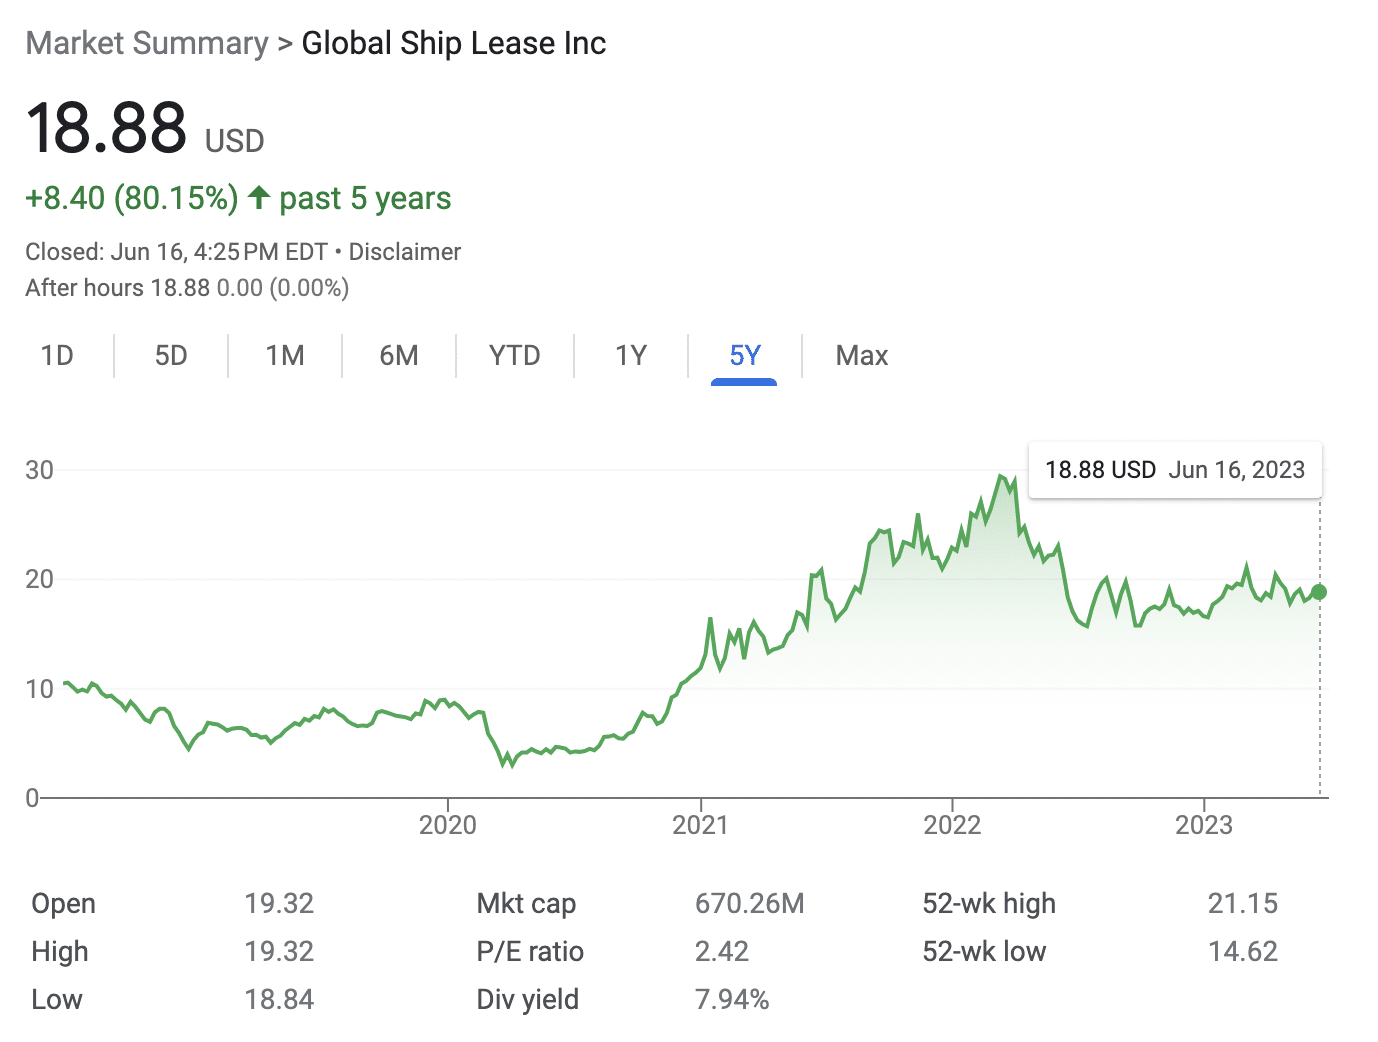Viewport: 1378px width, 1042px height.
Task: Click the Mkt cap label
Action: [x=526, y=904]
